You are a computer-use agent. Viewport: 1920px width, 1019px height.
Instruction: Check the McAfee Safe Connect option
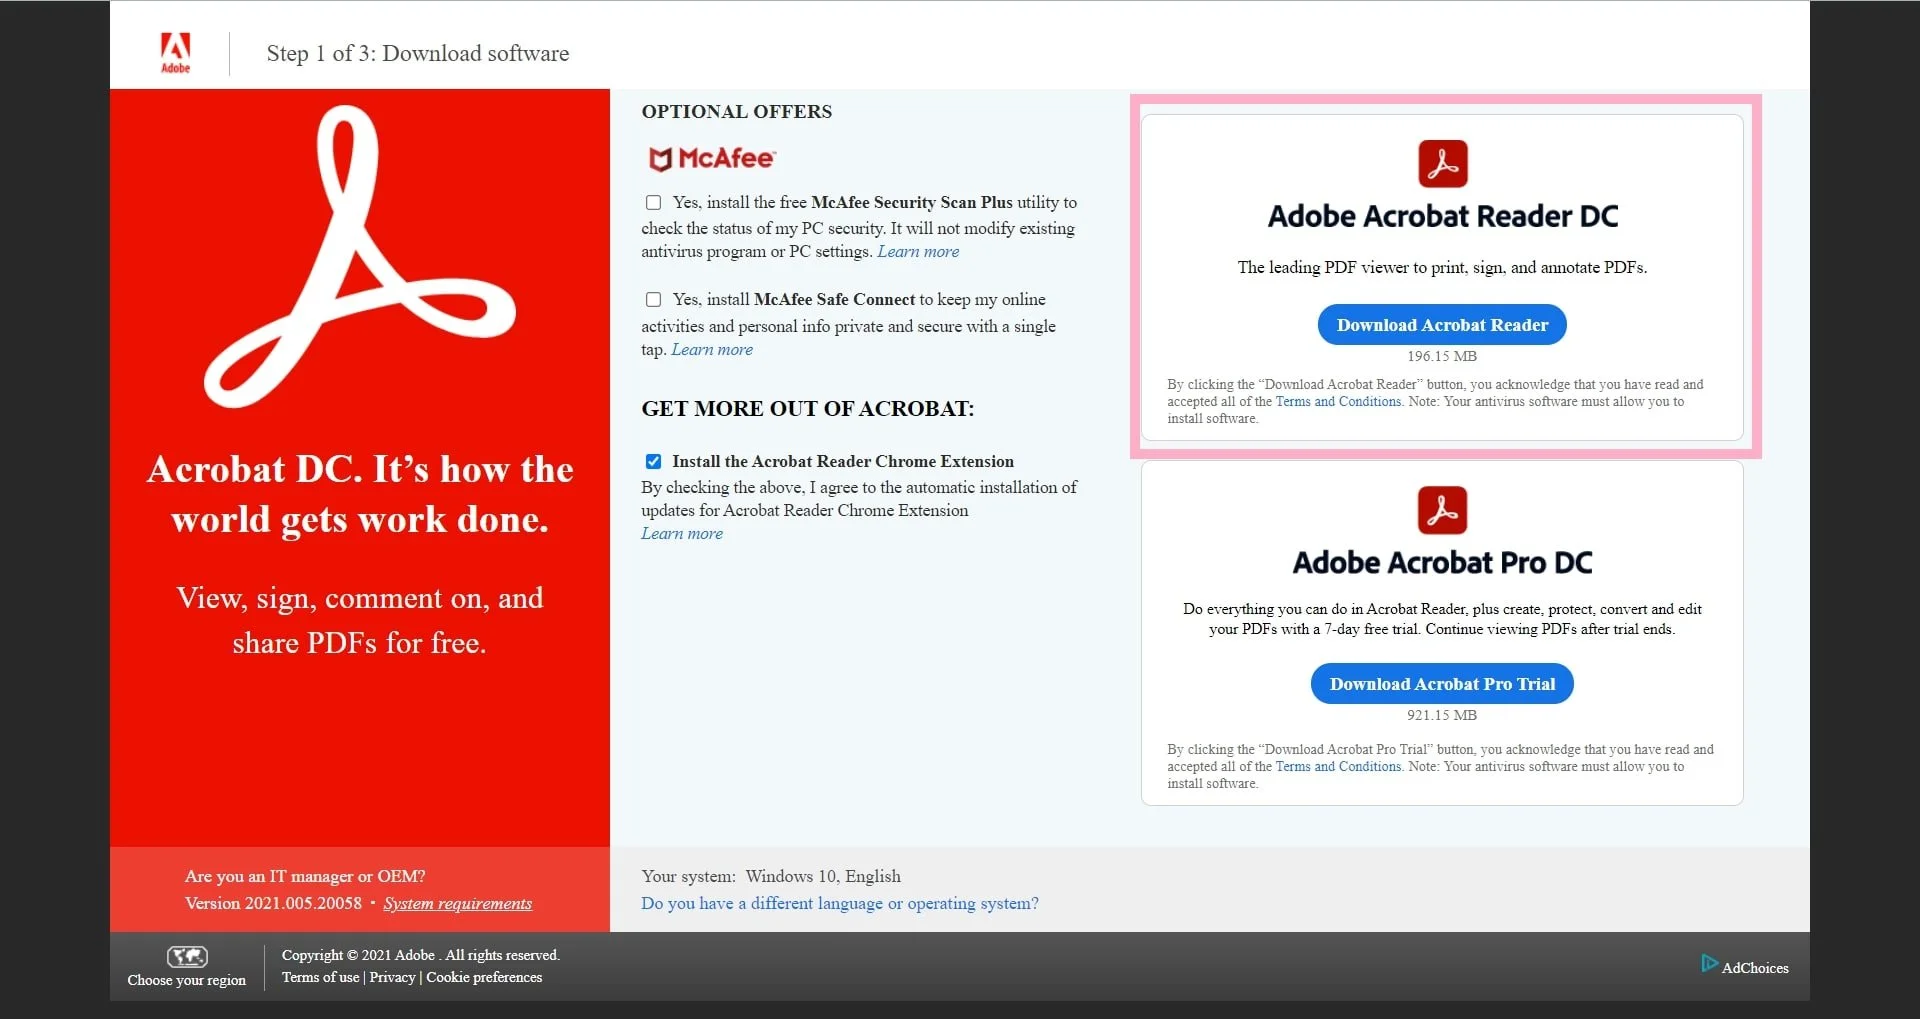[x=653, y=299]
